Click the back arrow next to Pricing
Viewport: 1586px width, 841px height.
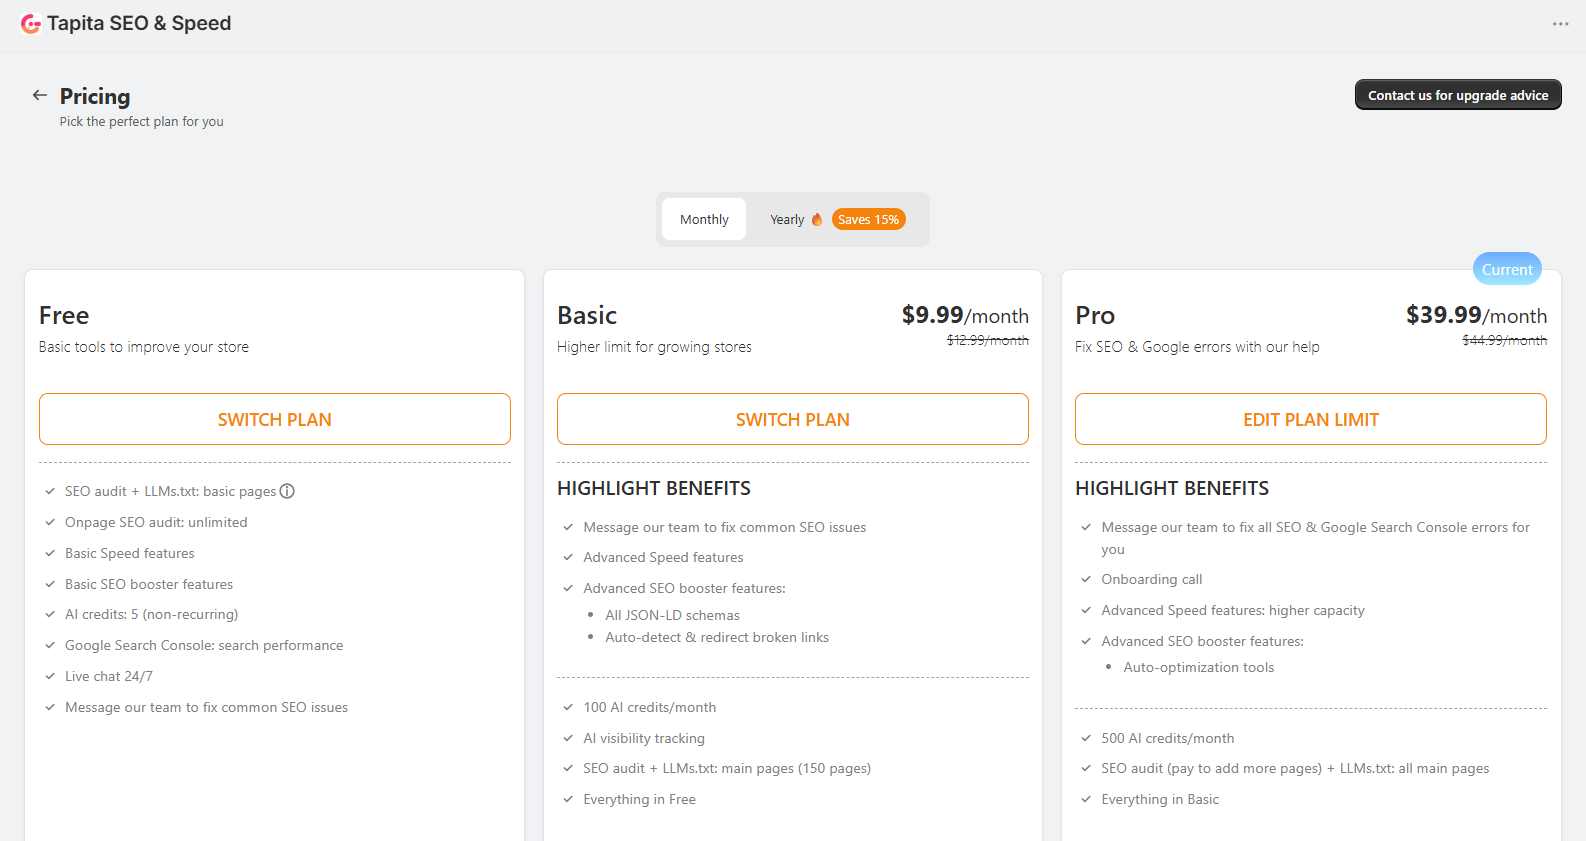pos(40,95)
